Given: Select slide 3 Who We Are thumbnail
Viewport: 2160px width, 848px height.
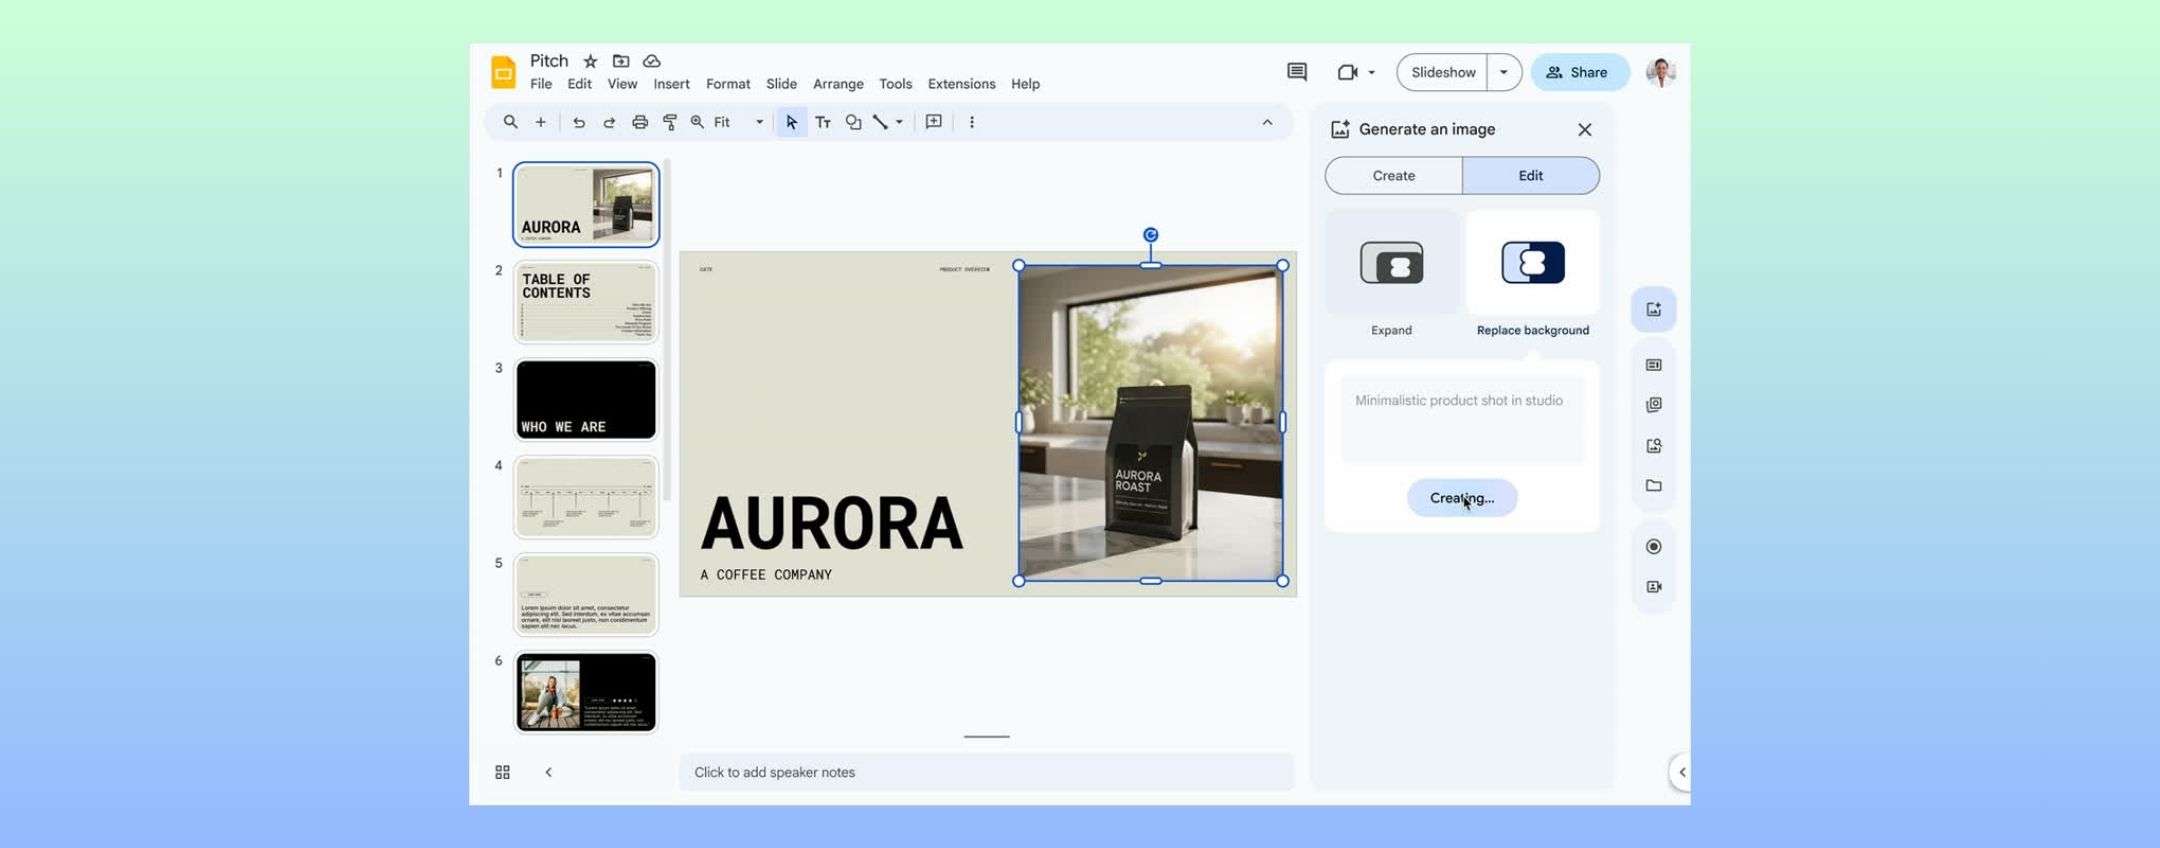Looking at the screenshot, I should (586, 400).
